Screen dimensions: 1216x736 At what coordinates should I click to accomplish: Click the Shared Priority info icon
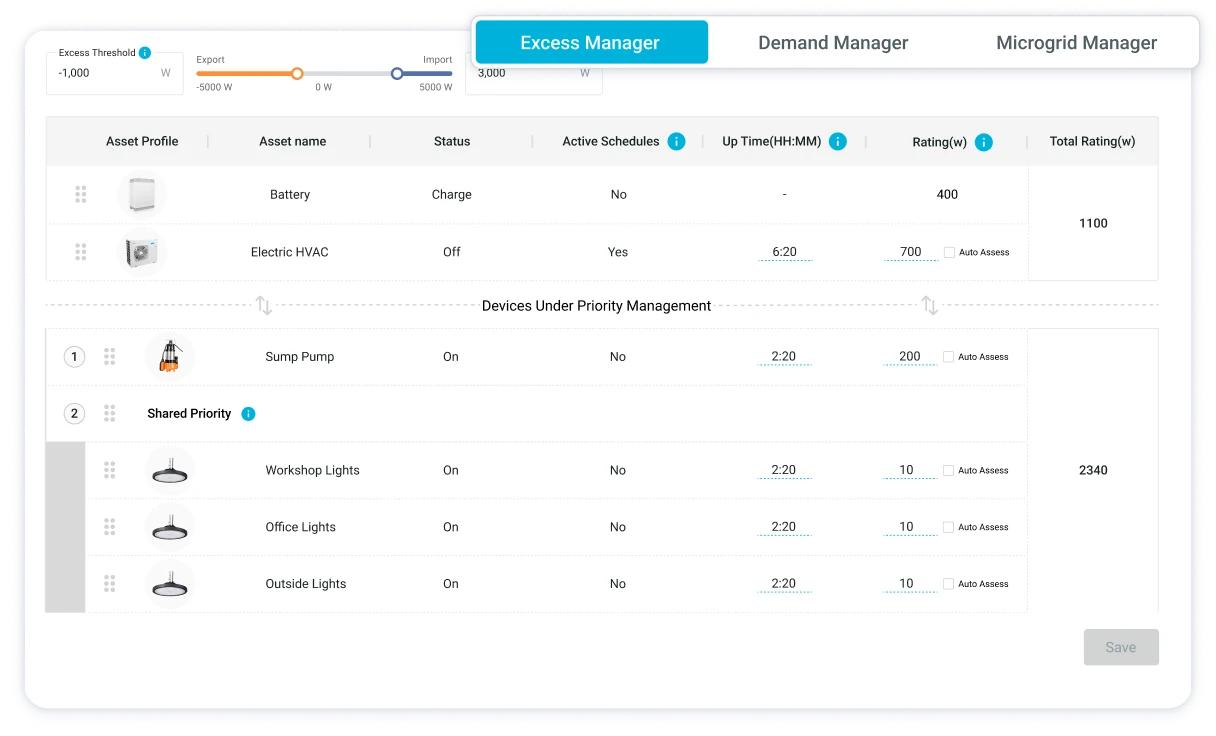248,414
